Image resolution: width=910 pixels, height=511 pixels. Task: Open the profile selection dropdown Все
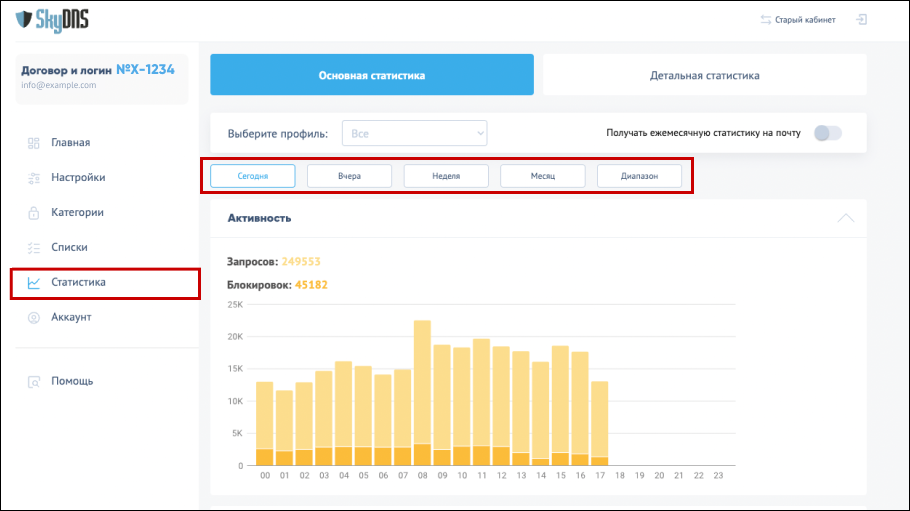coord(414,134)
